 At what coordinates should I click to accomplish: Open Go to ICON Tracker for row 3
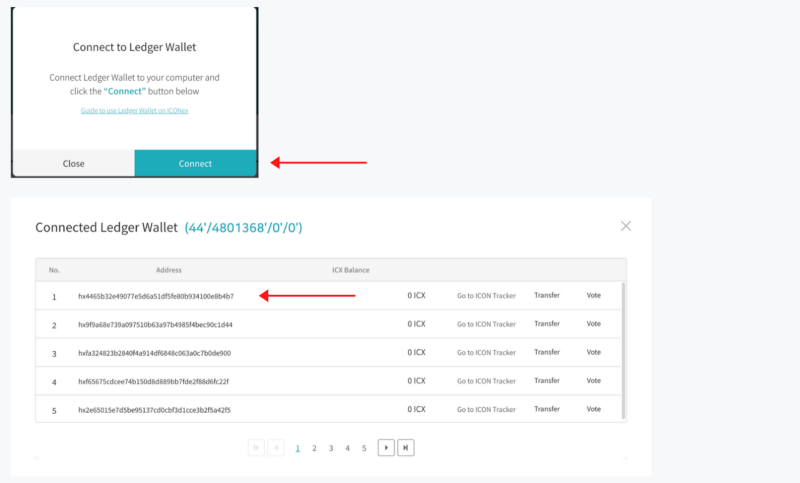[x=486, y=352]
